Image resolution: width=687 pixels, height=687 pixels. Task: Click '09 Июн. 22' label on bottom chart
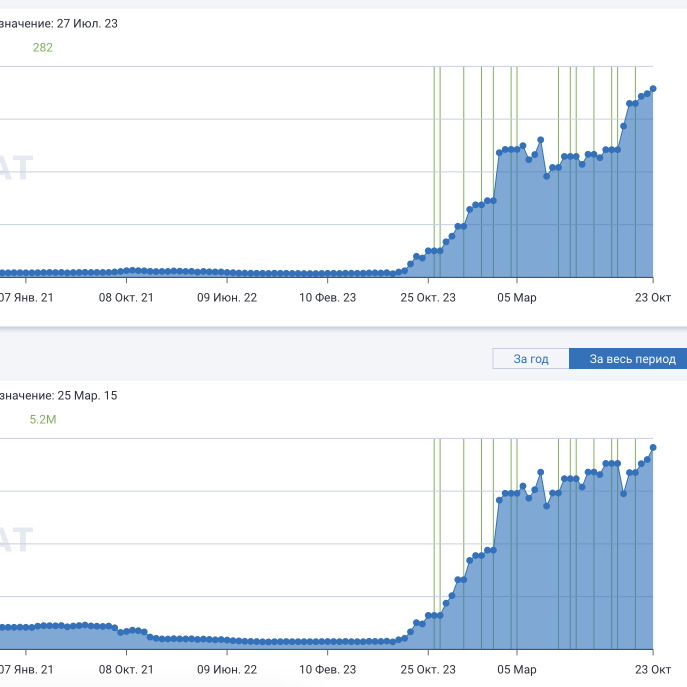pyautogui.click(x=227, y=669)
